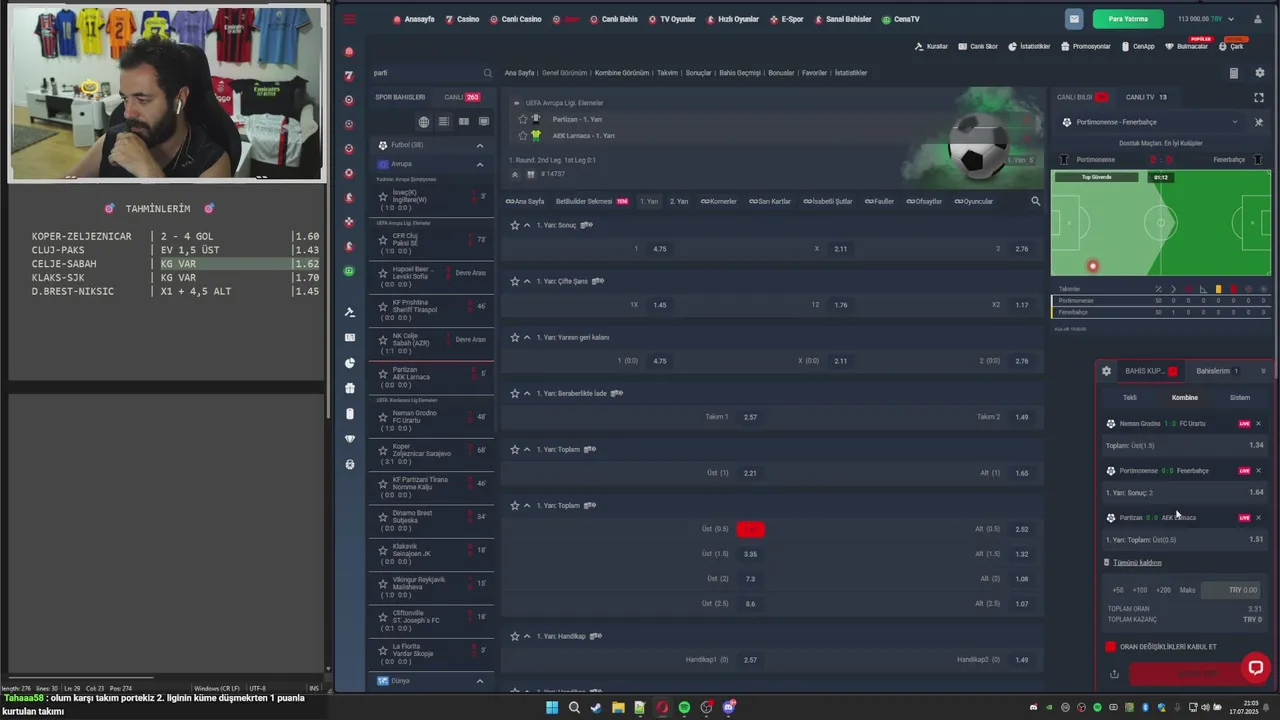Open the live chat bubble
The height and width of the screenshot is (720, 1280).
point(1256,667)
